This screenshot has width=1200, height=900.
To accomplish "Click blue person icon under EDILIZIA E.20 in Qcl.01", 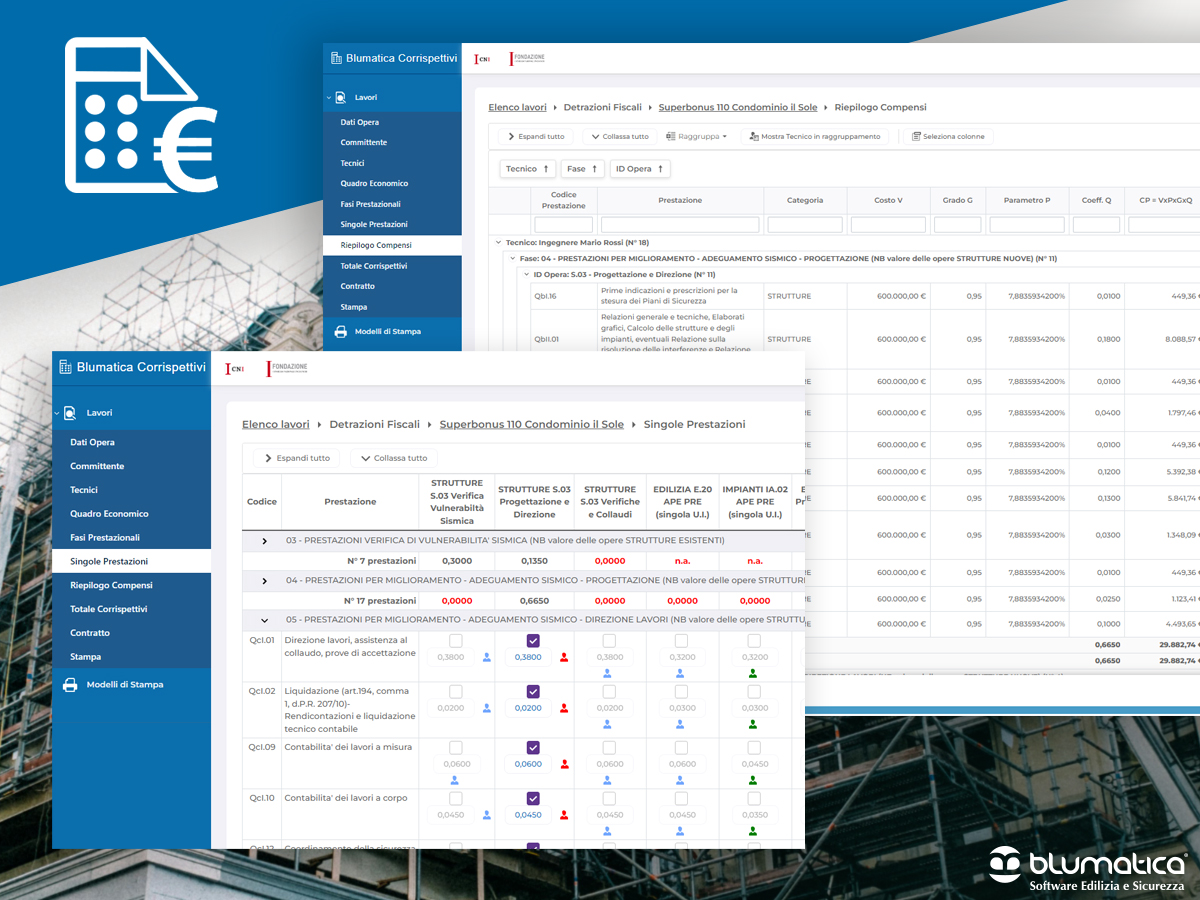I will 681,674.
